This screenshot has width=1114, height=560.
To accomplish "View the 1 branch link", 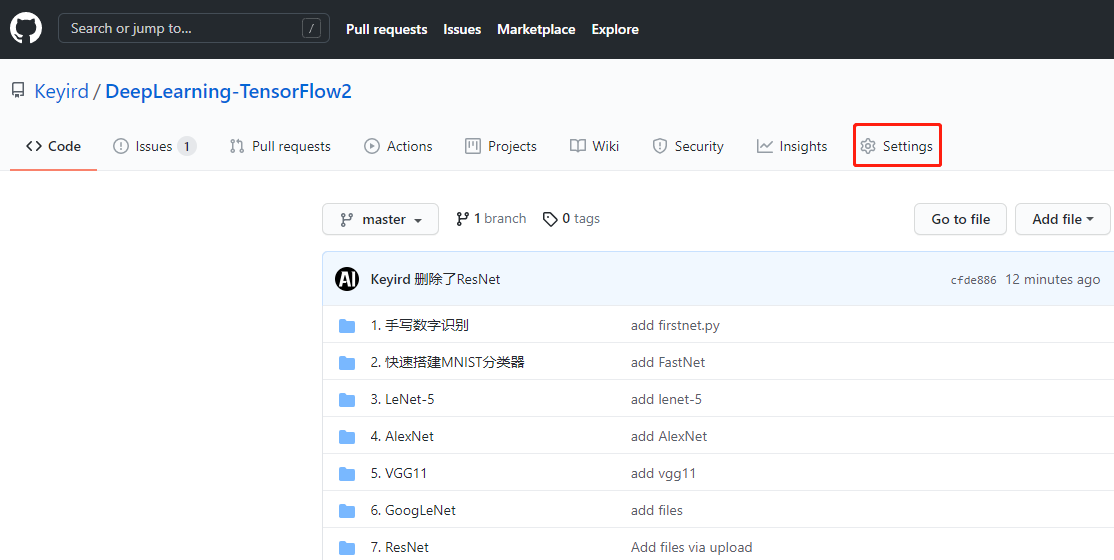I will pyautogui.click(x=491, y=219).
